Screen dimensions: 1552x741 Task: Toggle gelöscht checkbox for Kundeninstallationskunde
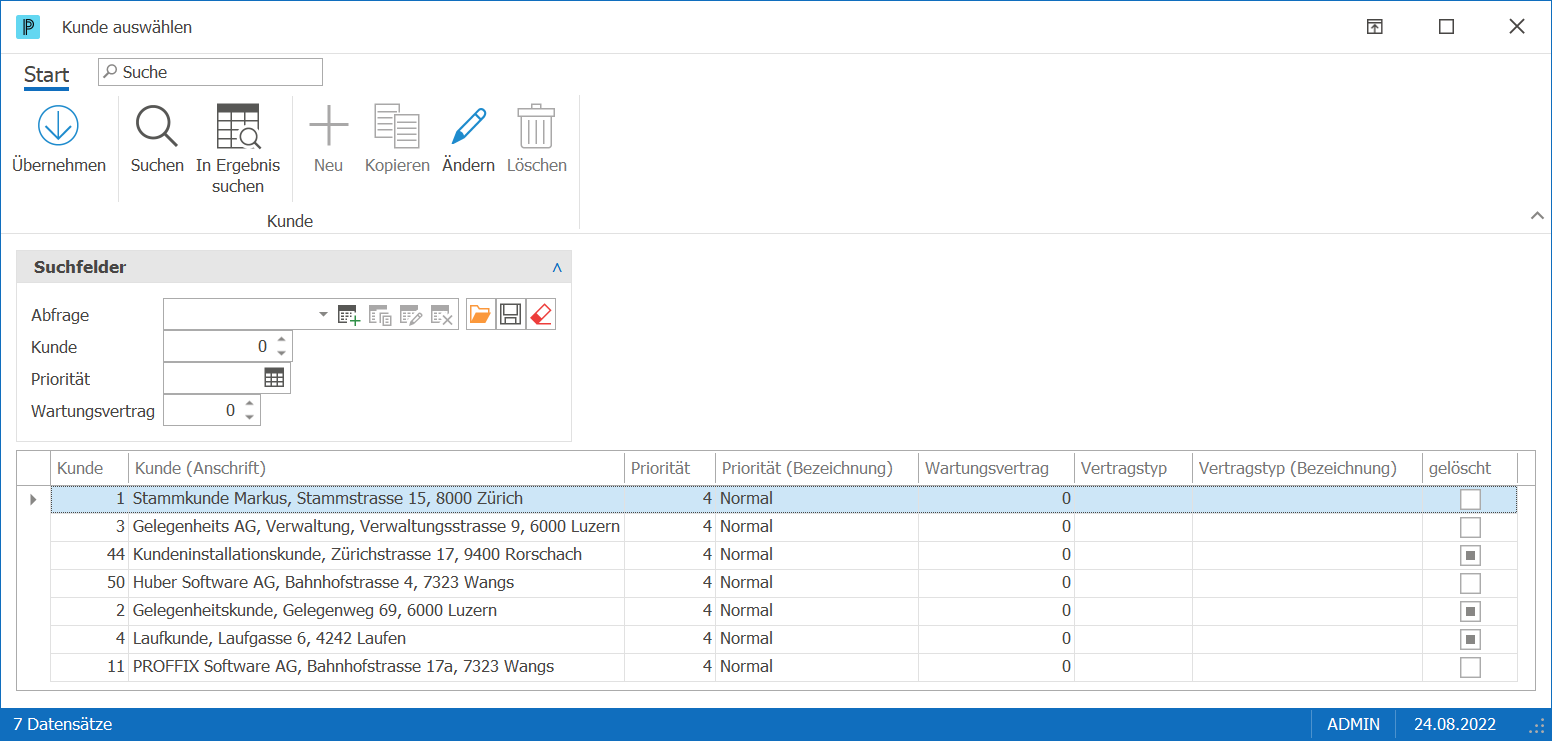pos(1470,555)
